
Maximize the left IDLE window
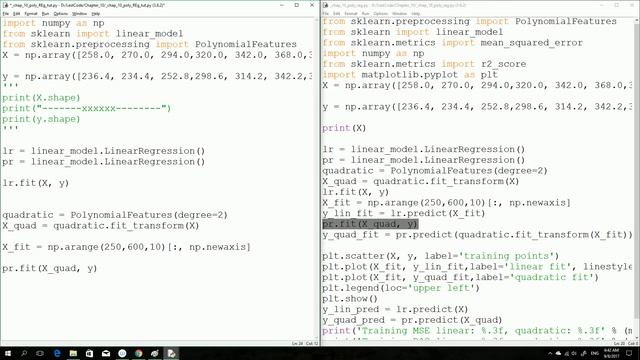pyautogui.click(x=297, y=5)
